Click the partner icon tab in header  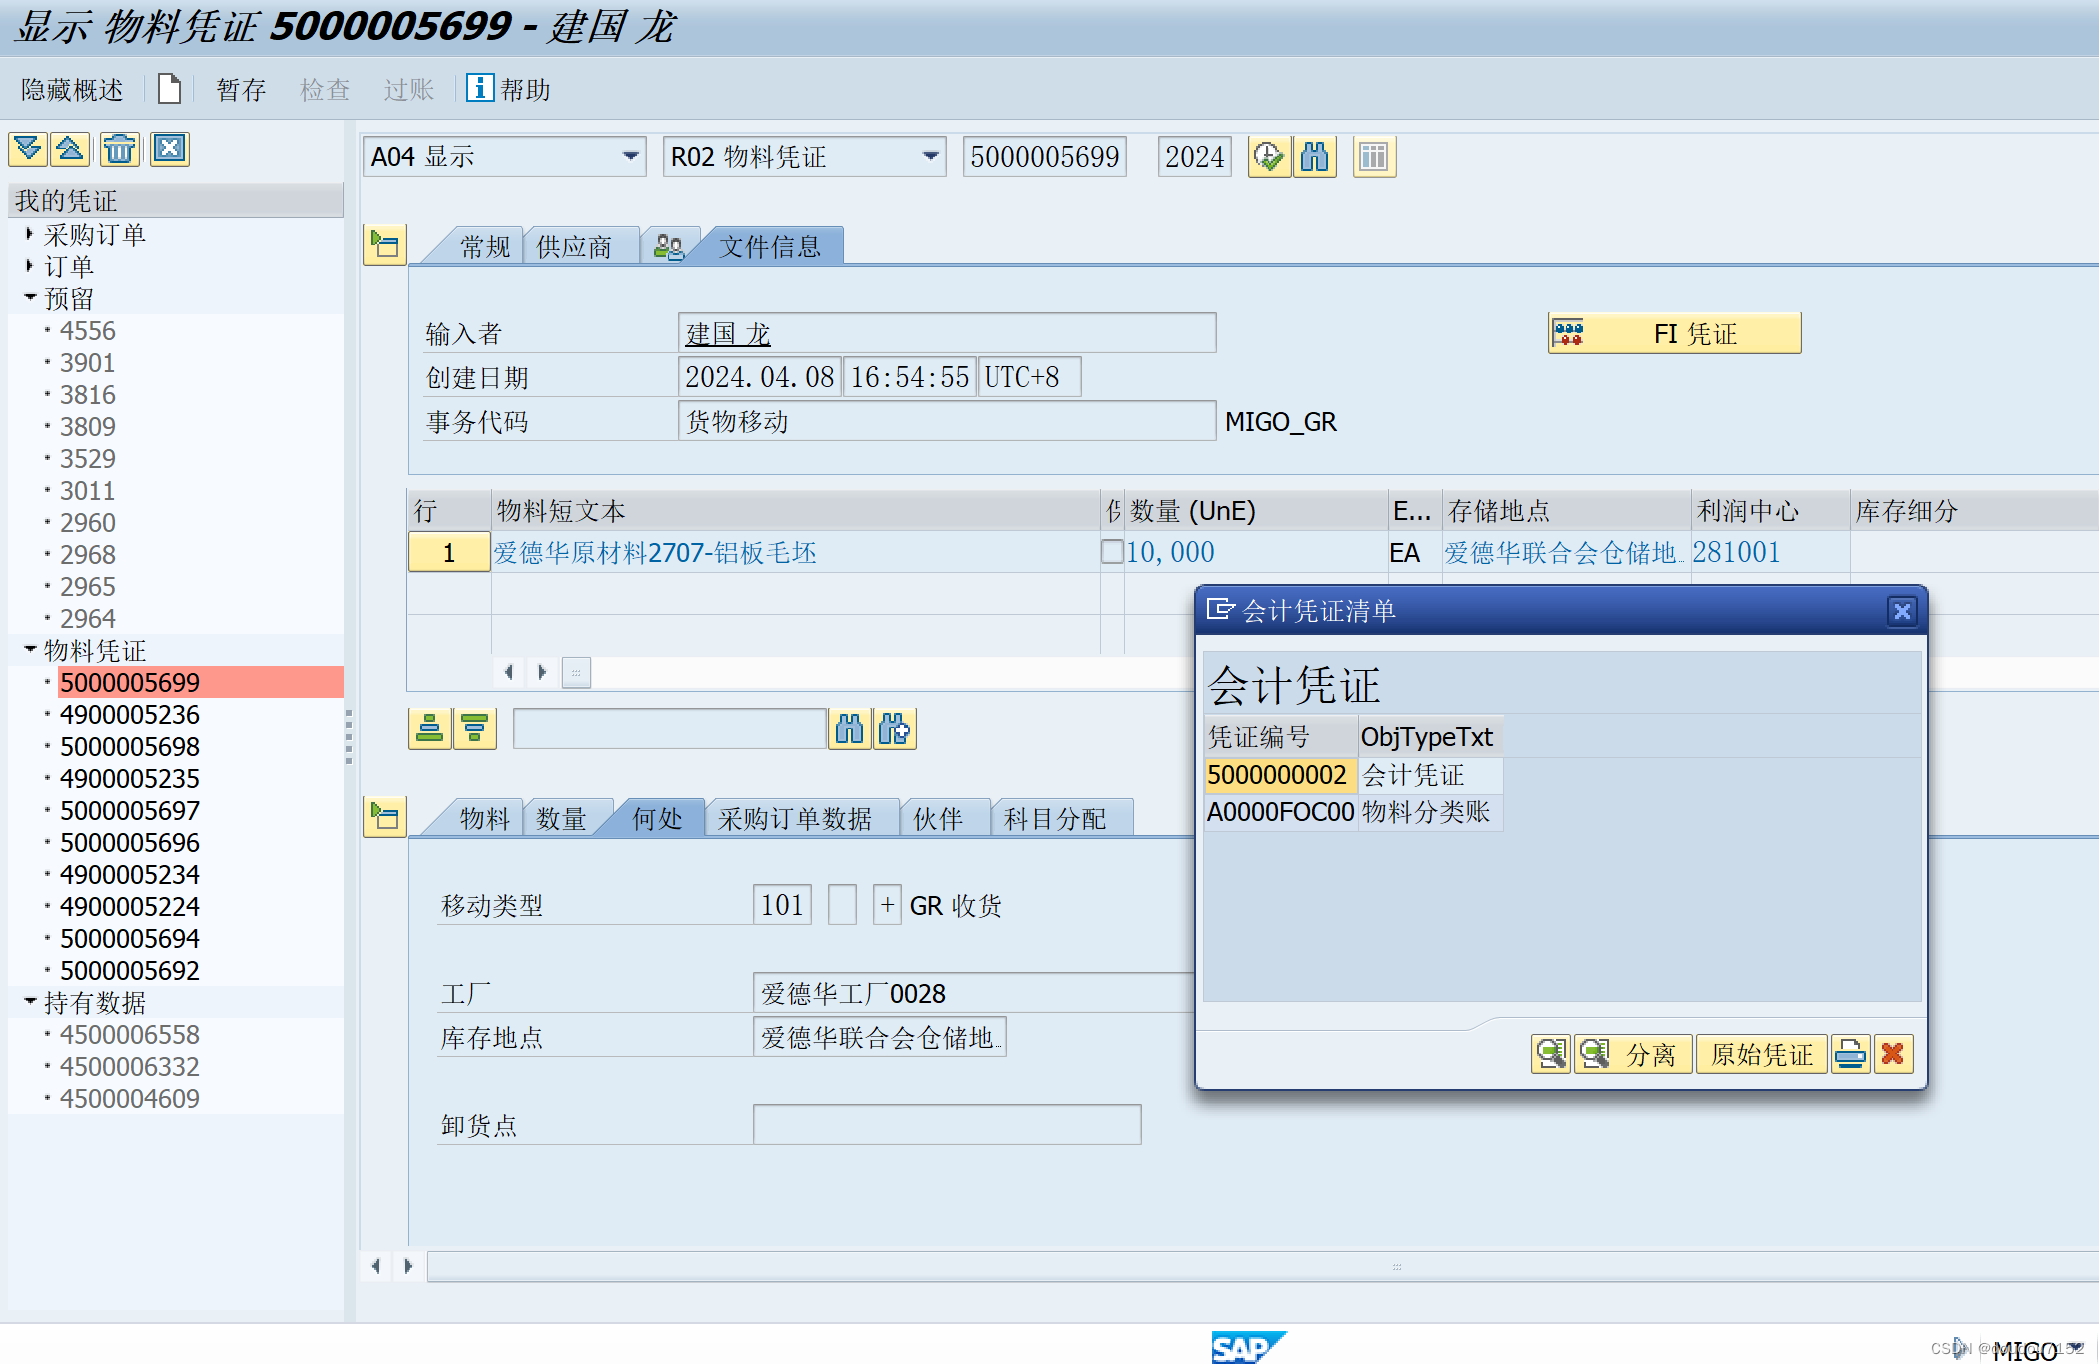(668, 246)
